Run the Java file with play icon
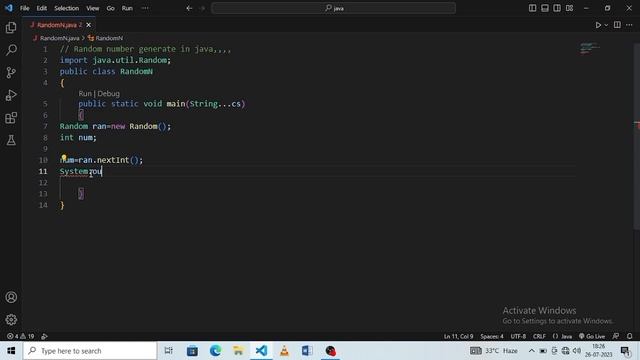Screen dimensions: 640x360 [x=598, y=25]
